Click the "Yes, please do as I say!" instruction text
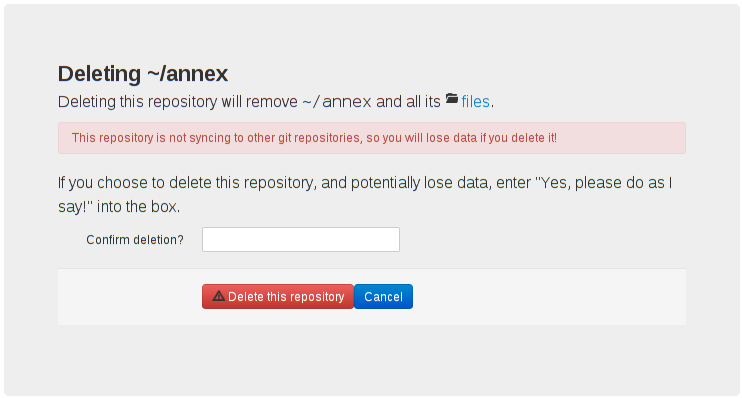The width and height of the screenshot is (742, 398). (x=365, y=195)
